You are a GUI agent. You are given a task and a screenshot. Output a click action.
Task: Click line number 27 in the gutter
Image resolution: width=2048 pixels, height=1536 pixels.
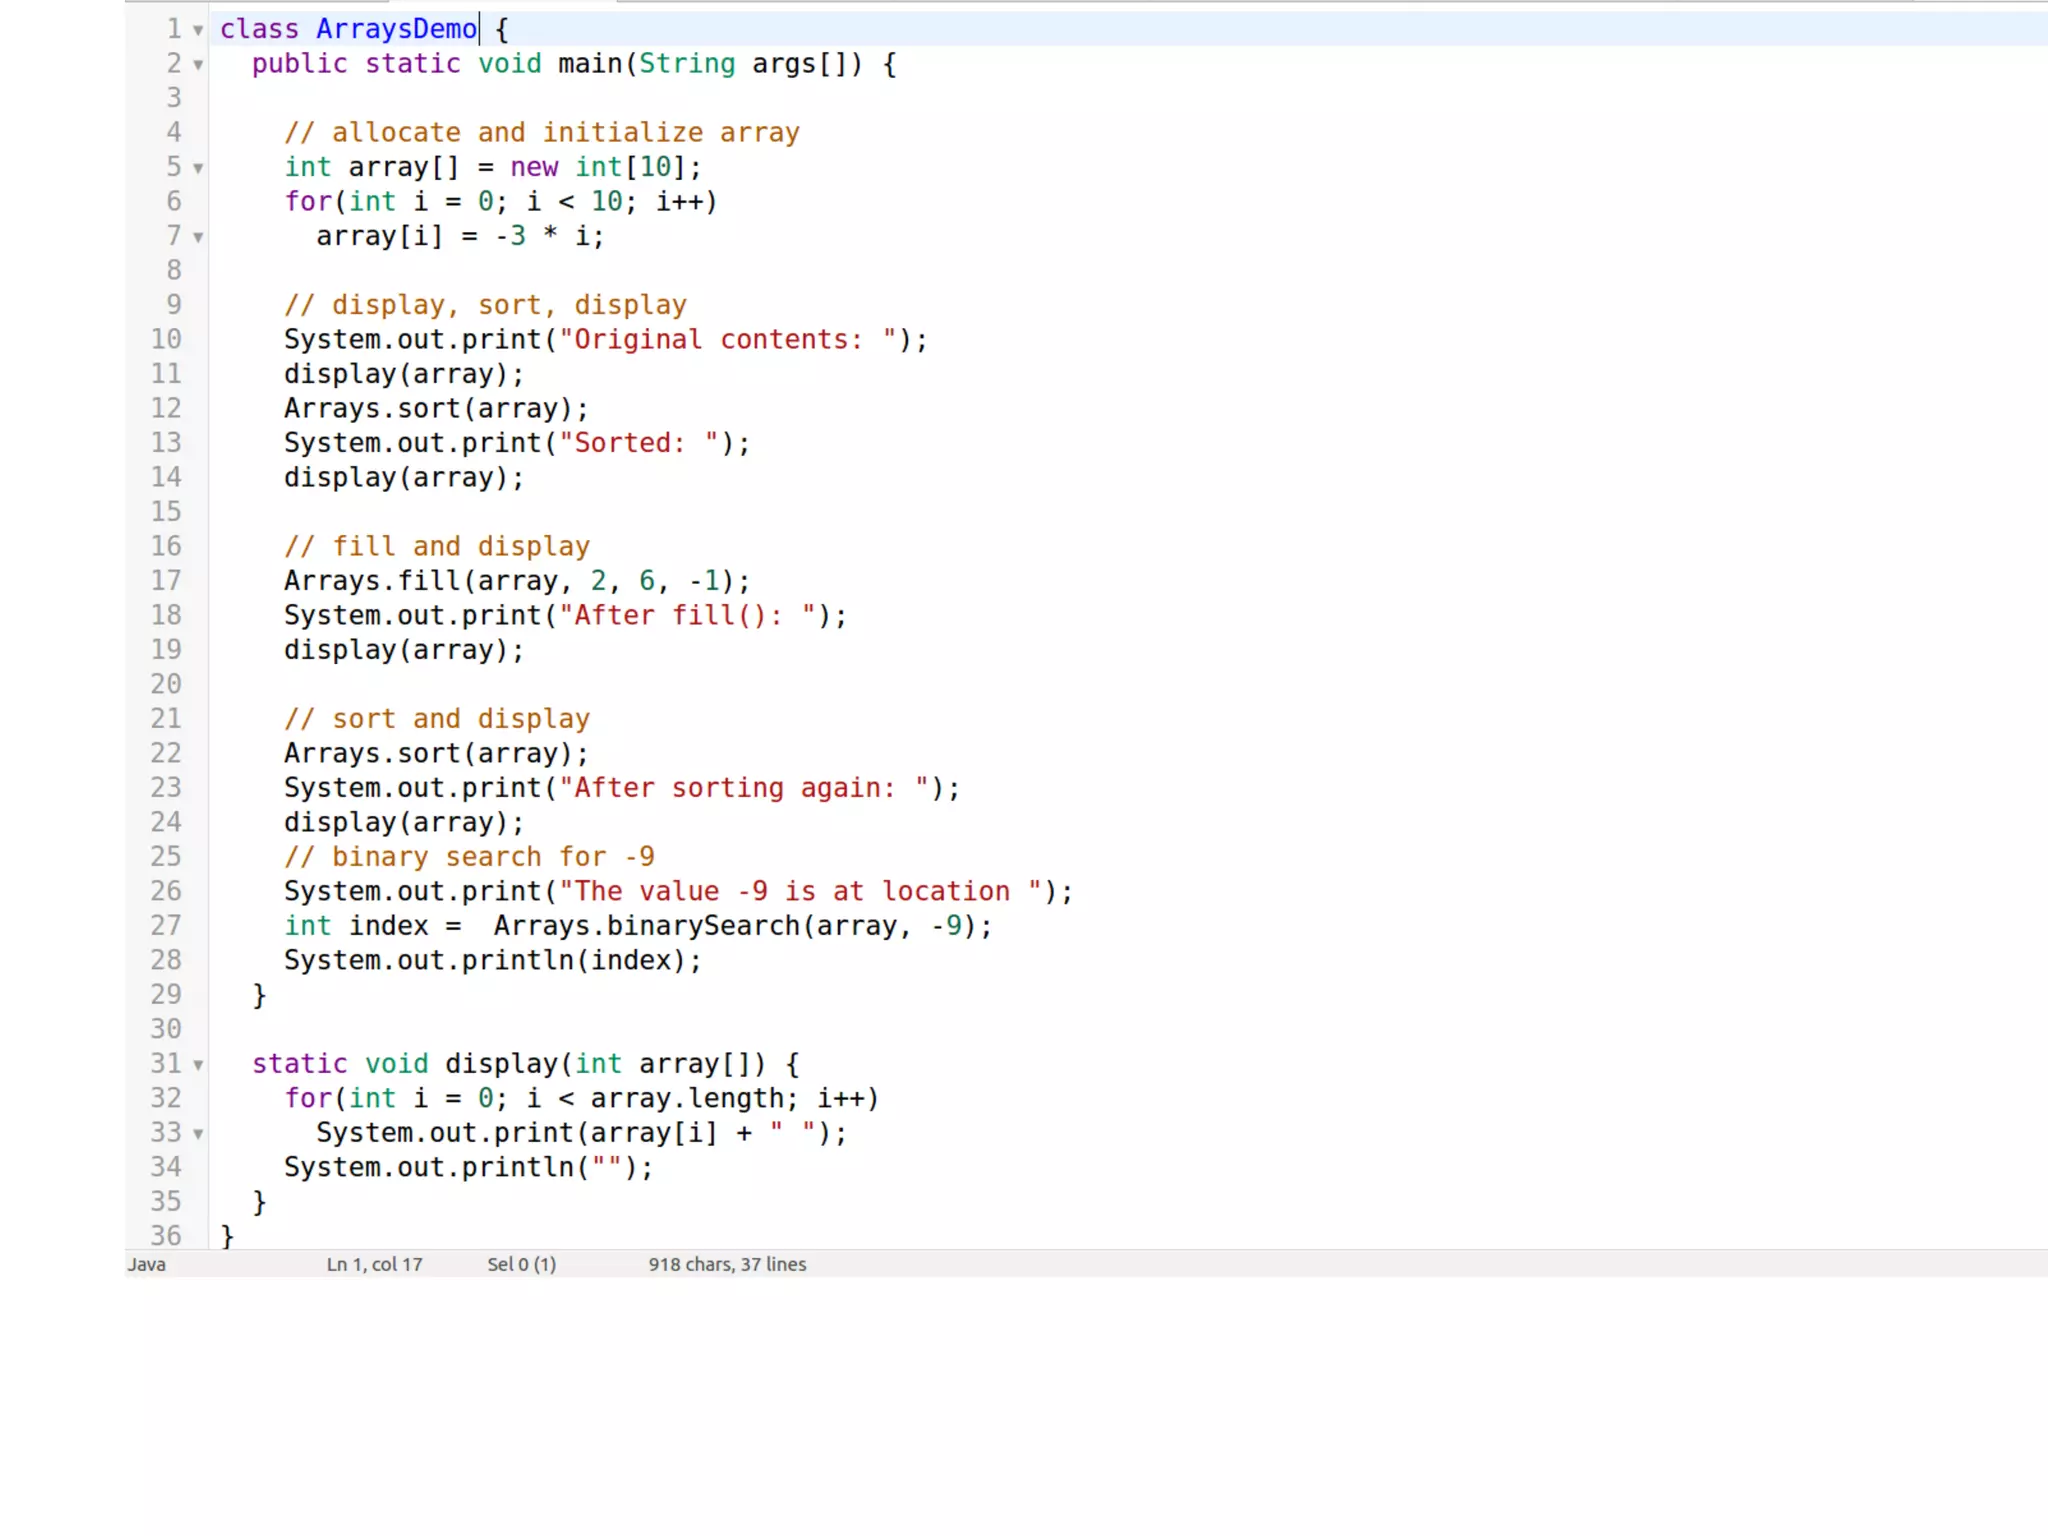coord(166,926)
